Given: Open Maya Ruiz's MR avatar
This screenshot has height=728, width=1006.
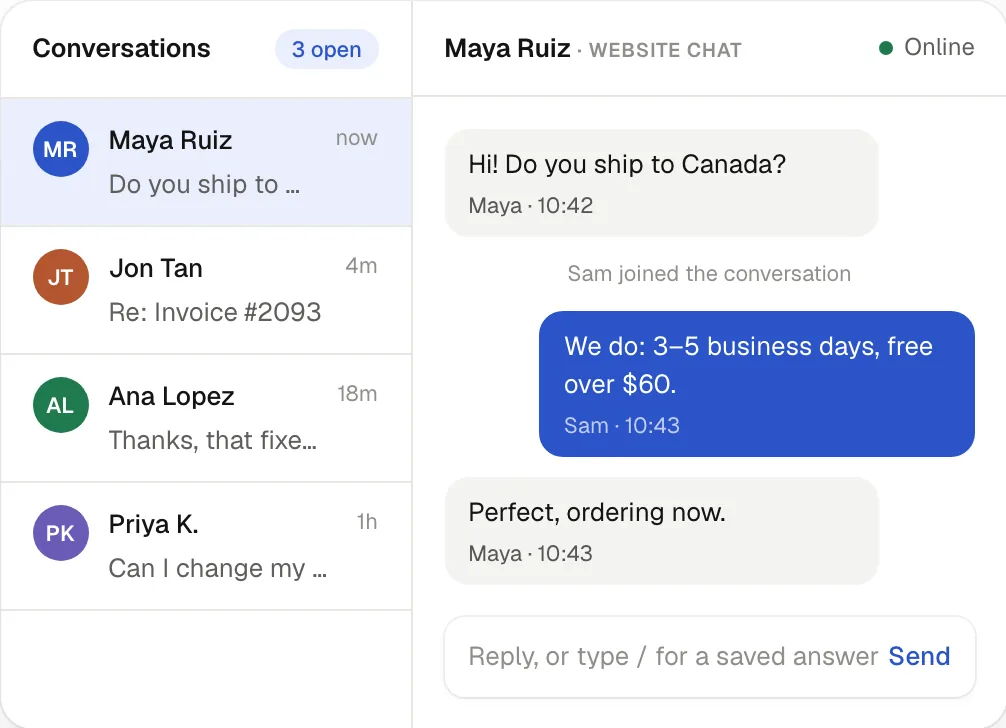Looking at the screenshot, I should 61,149.
